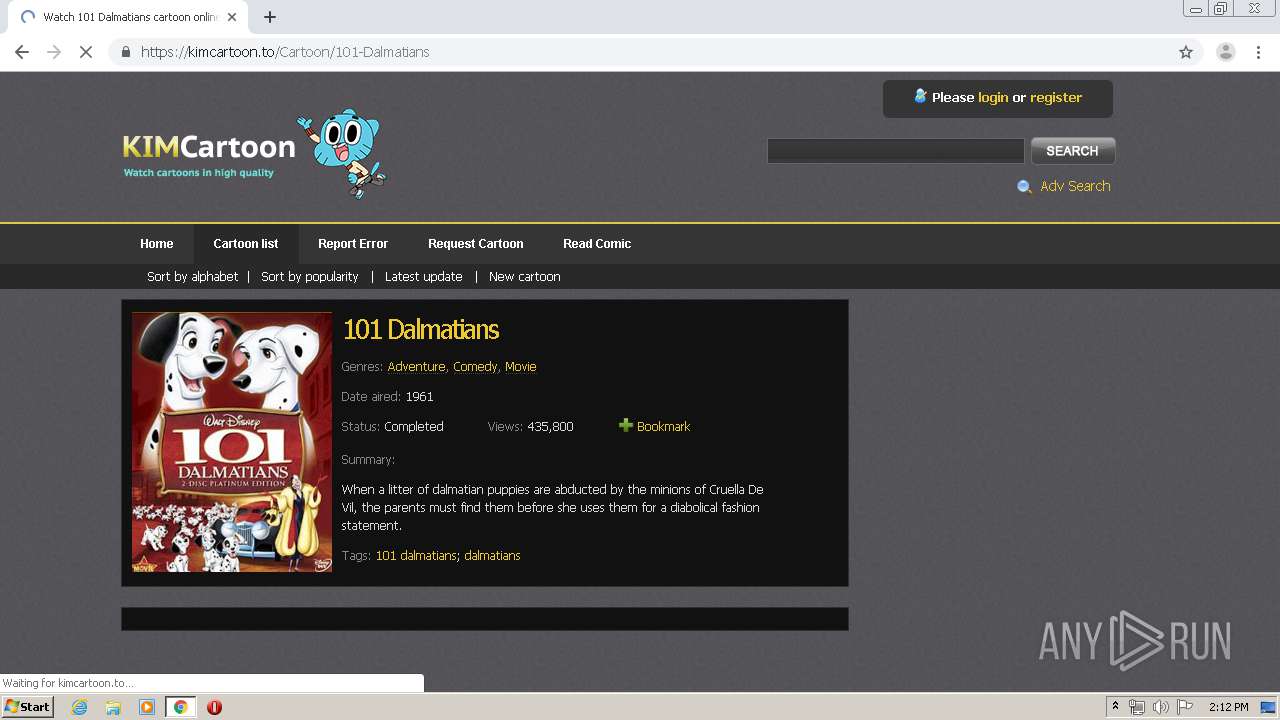Open the 'dalmatians' tag

tap(492, 556)
